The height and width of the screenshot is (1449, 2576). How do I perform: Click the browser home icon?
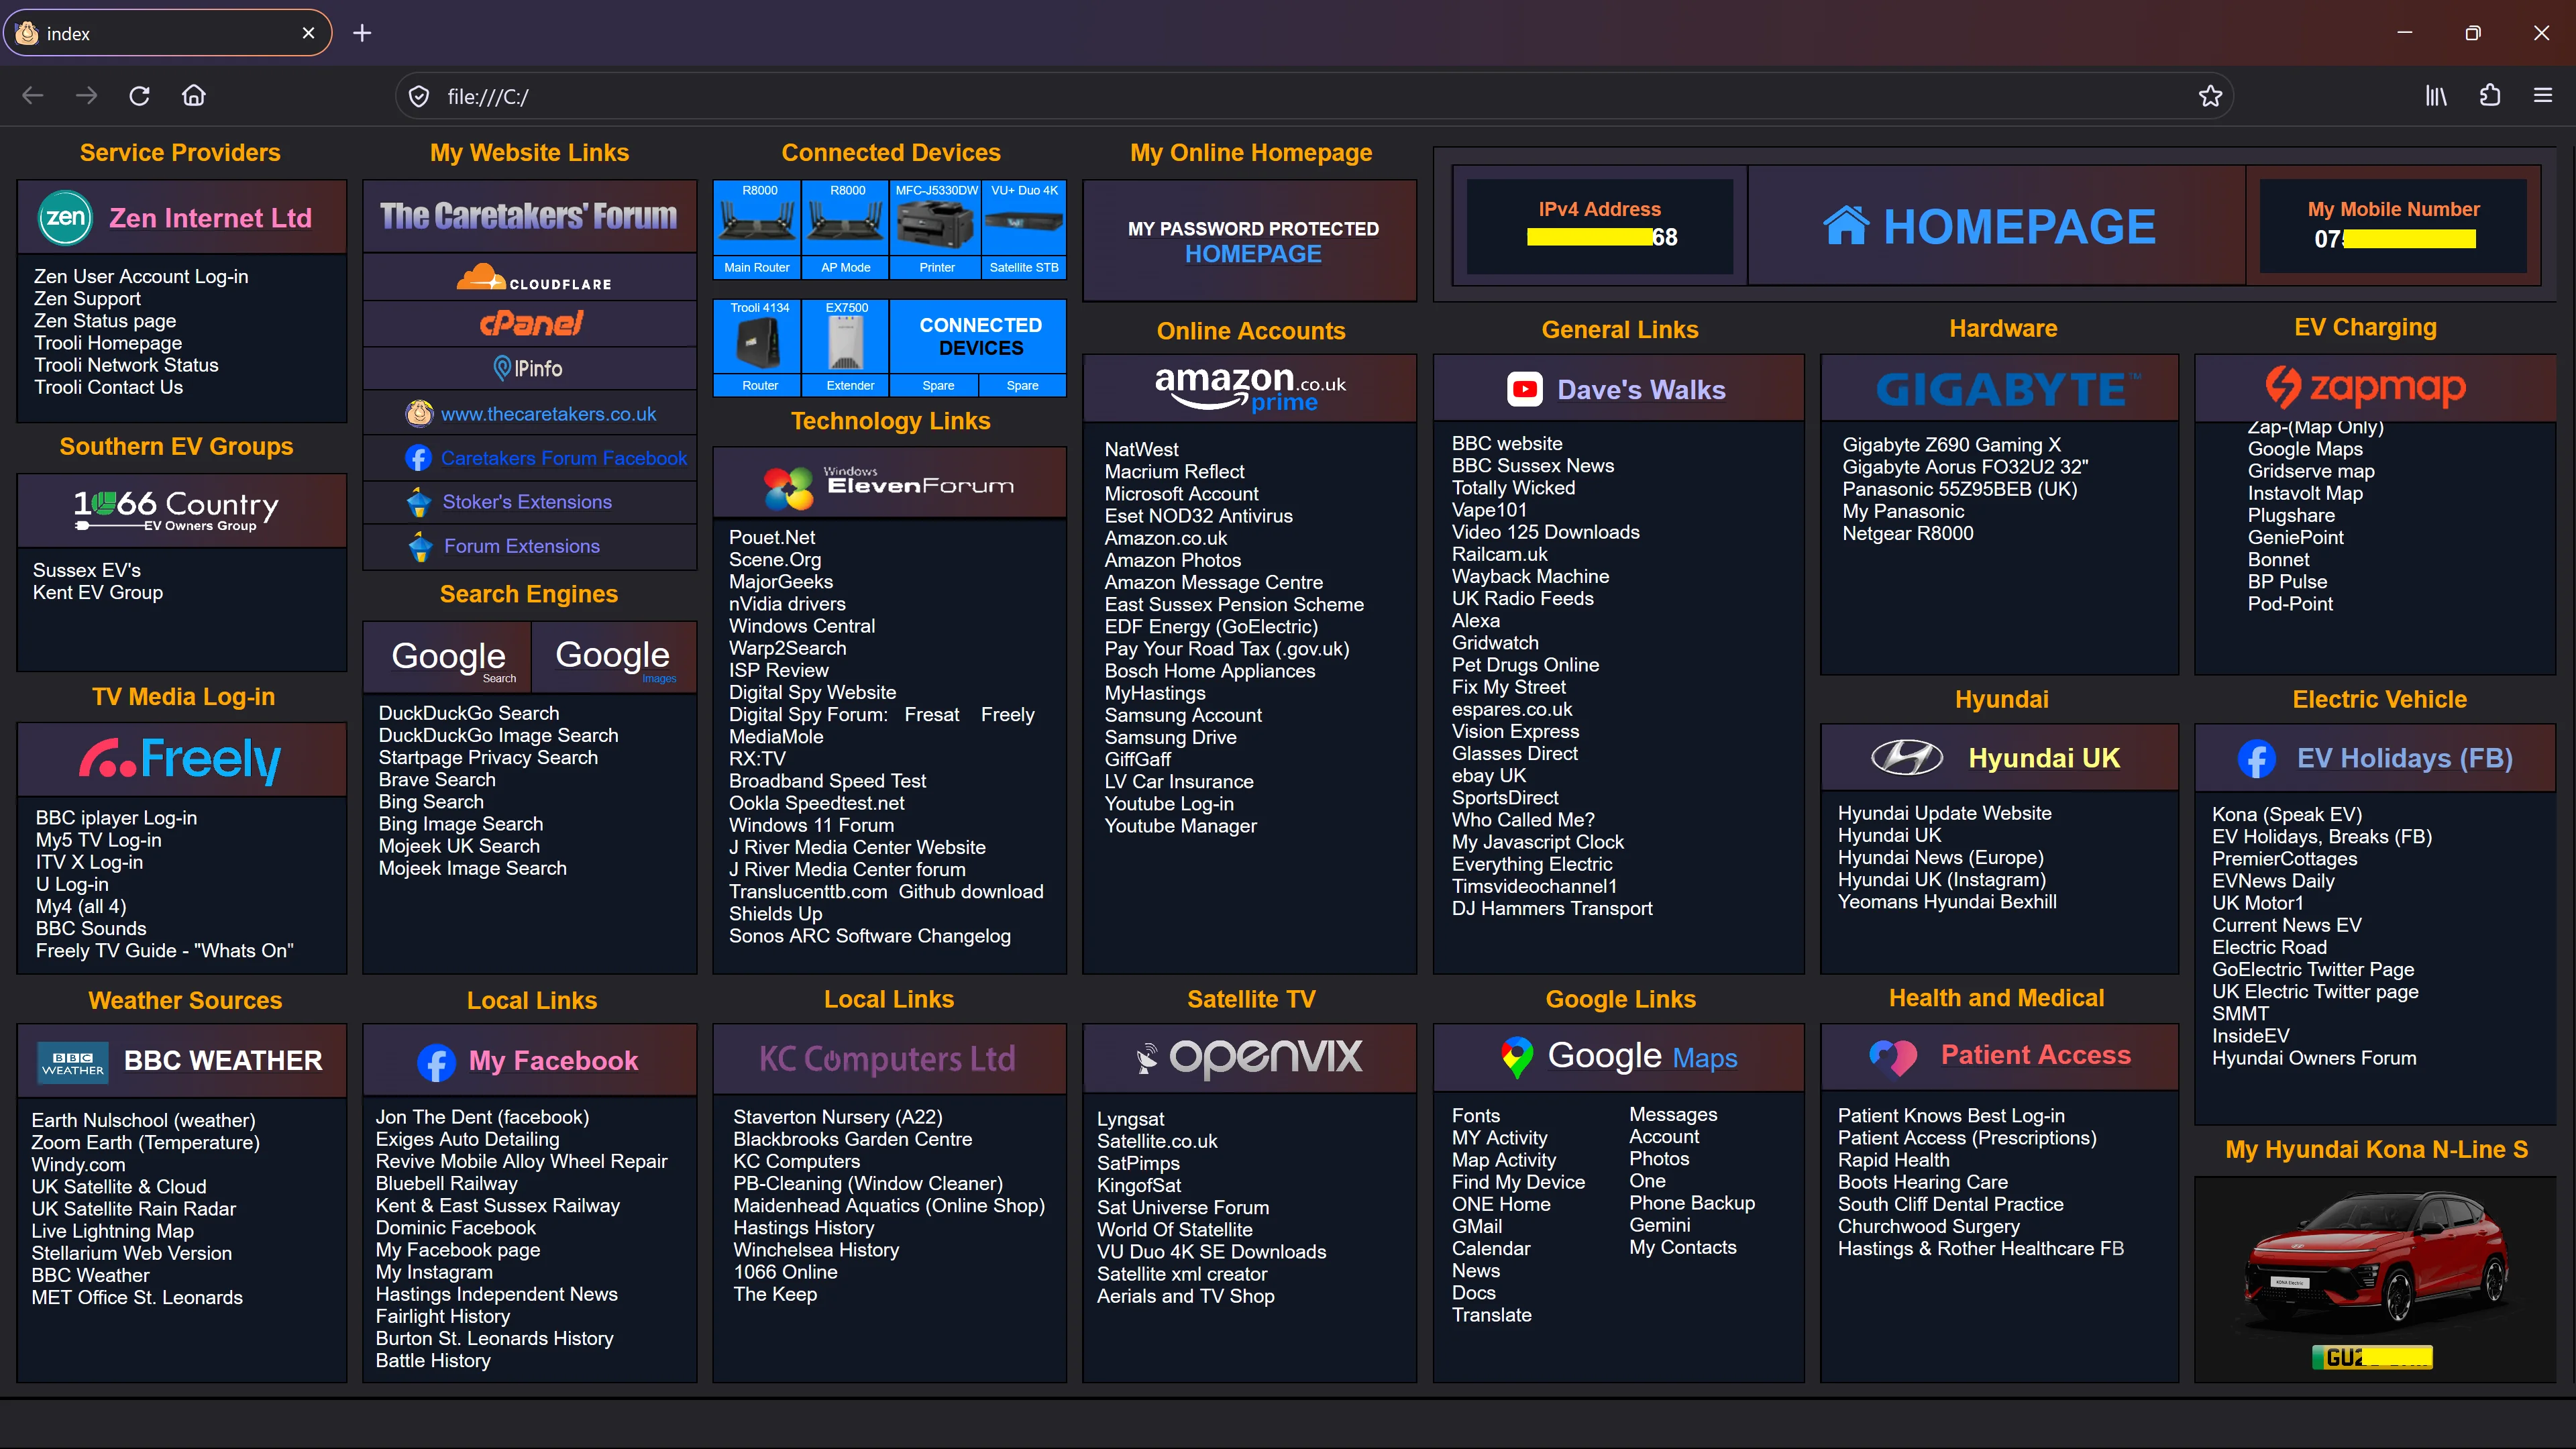[193, 96]
